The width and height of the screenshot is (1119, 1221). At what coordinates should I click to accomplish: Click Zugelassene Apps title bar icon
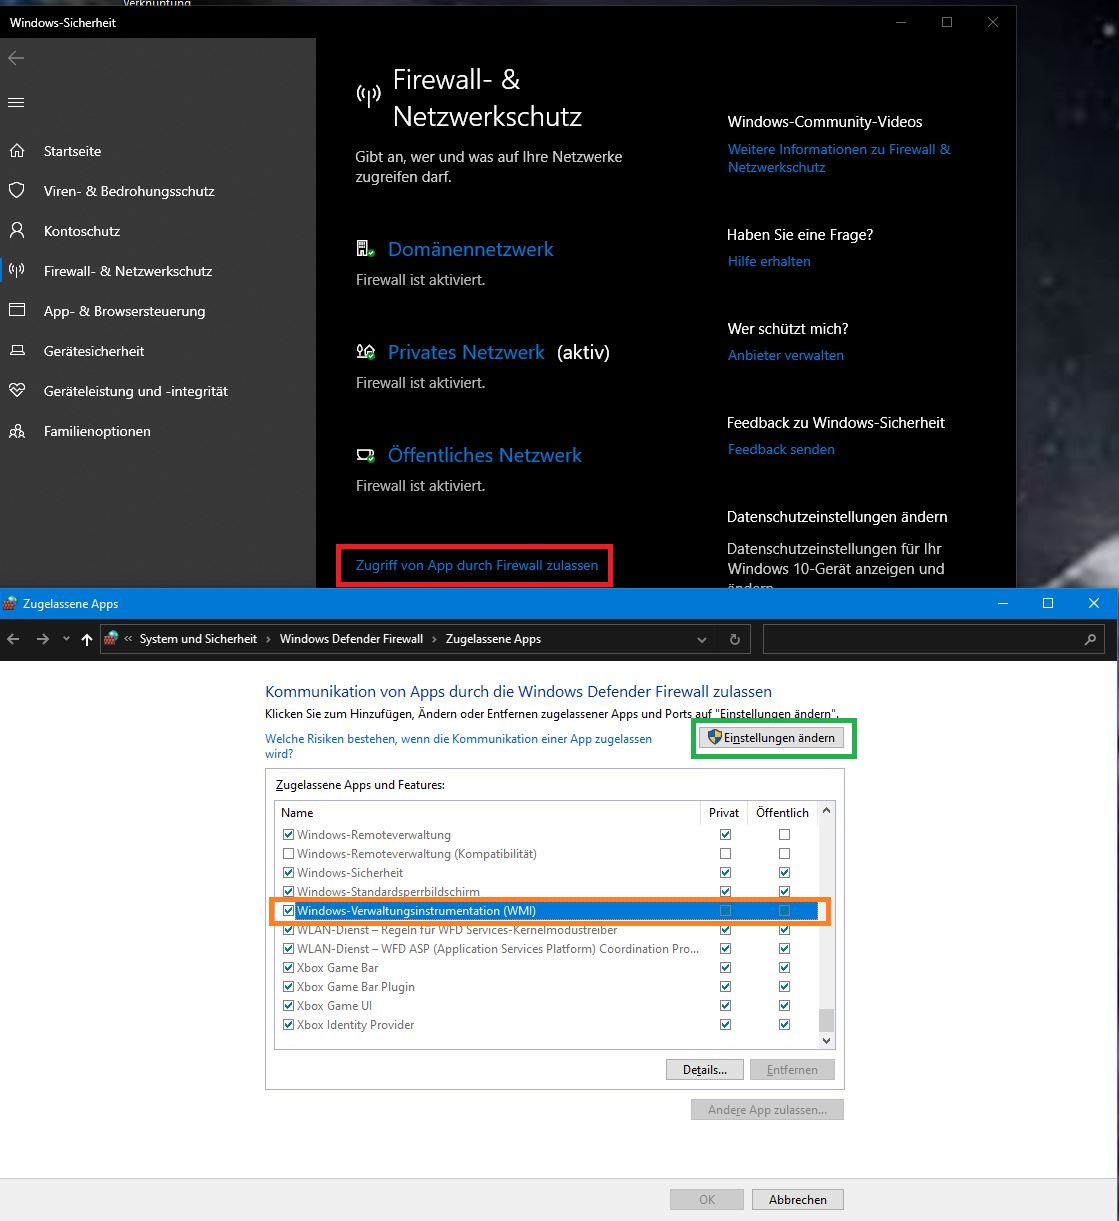10,604
